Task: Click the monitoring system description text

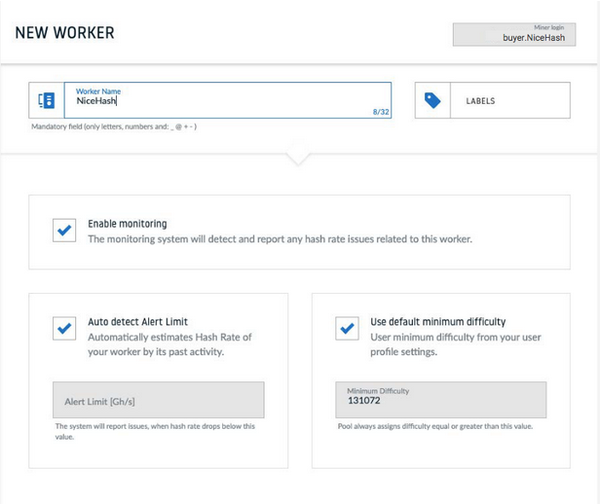Action: point(280,239)
